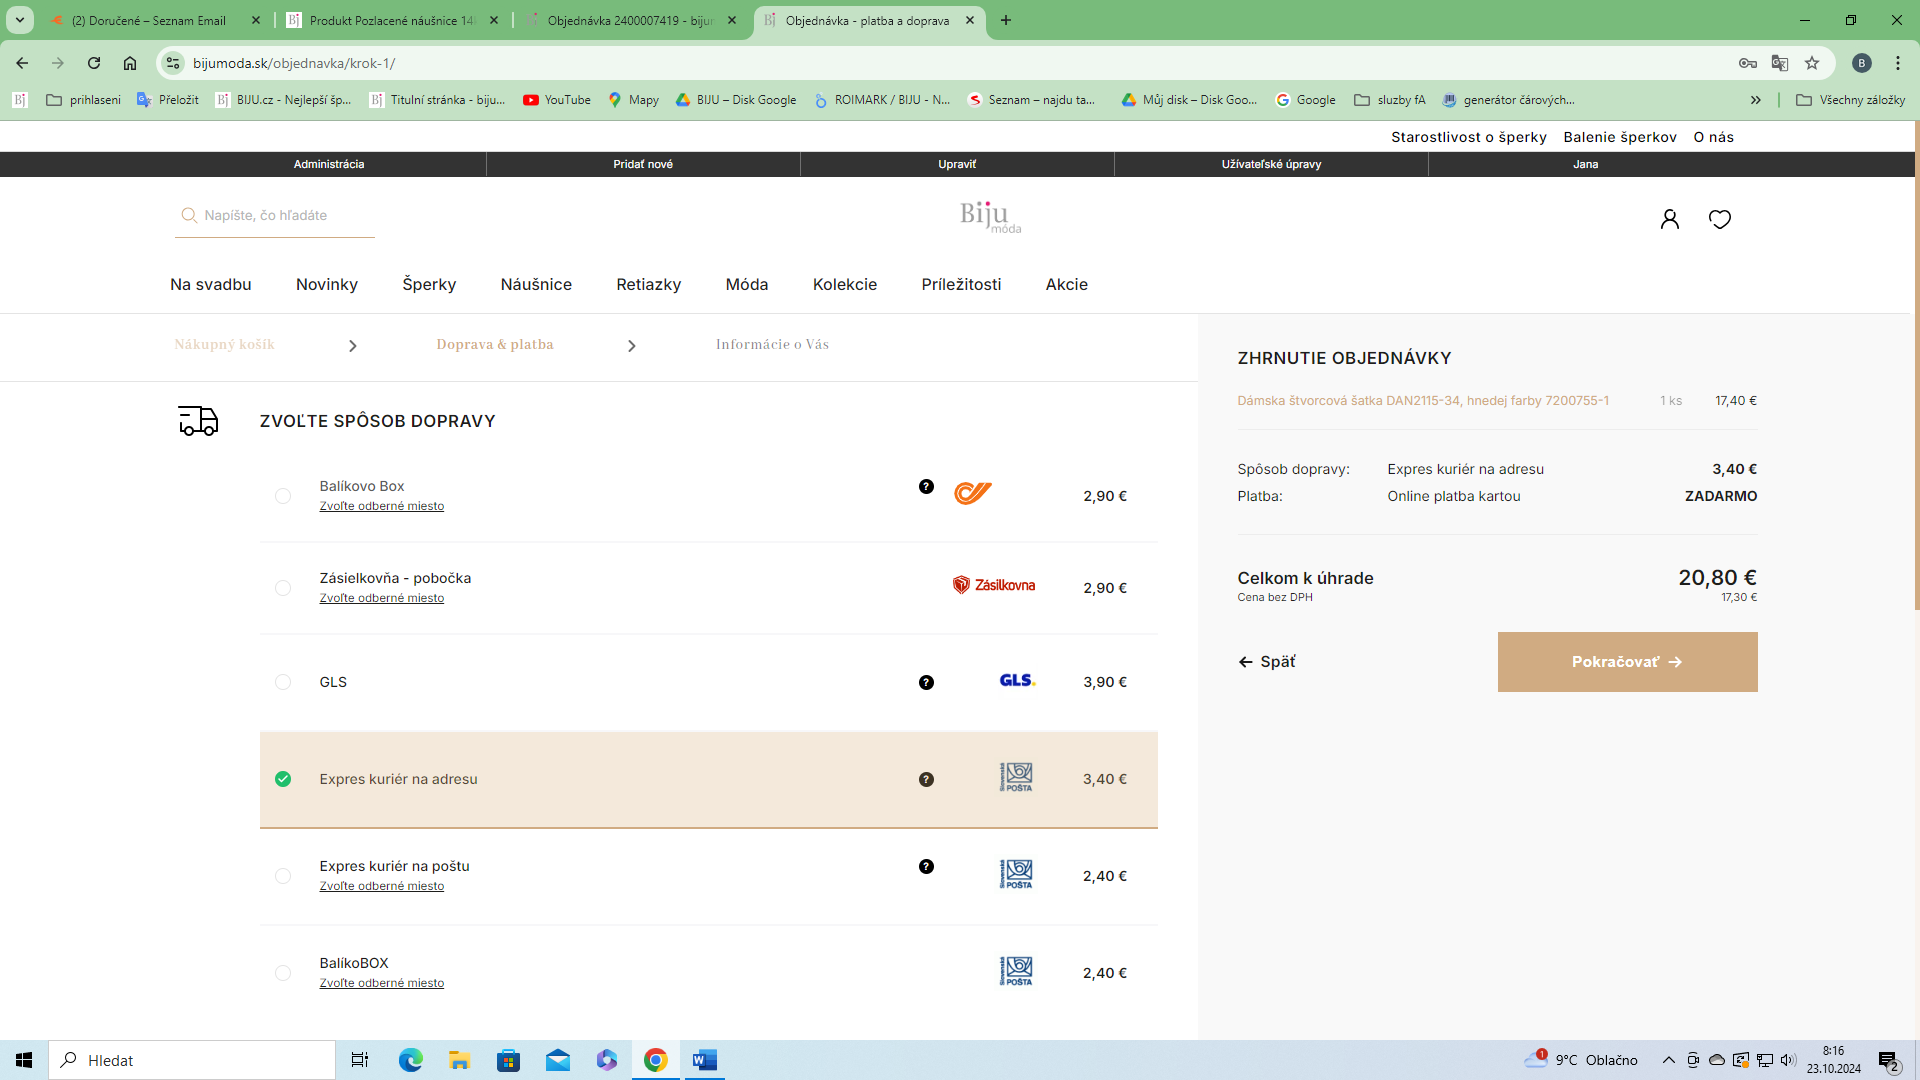1920x1080 pixels.
Task: Expand bookmarks overflow chevron
Action: [1755, 100]
